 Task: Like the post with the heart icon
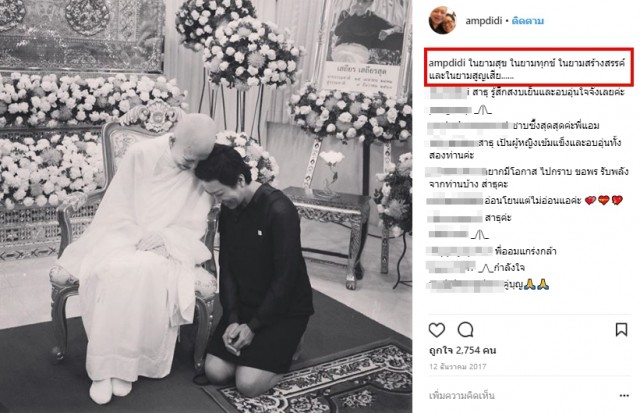tap(437, 330)
